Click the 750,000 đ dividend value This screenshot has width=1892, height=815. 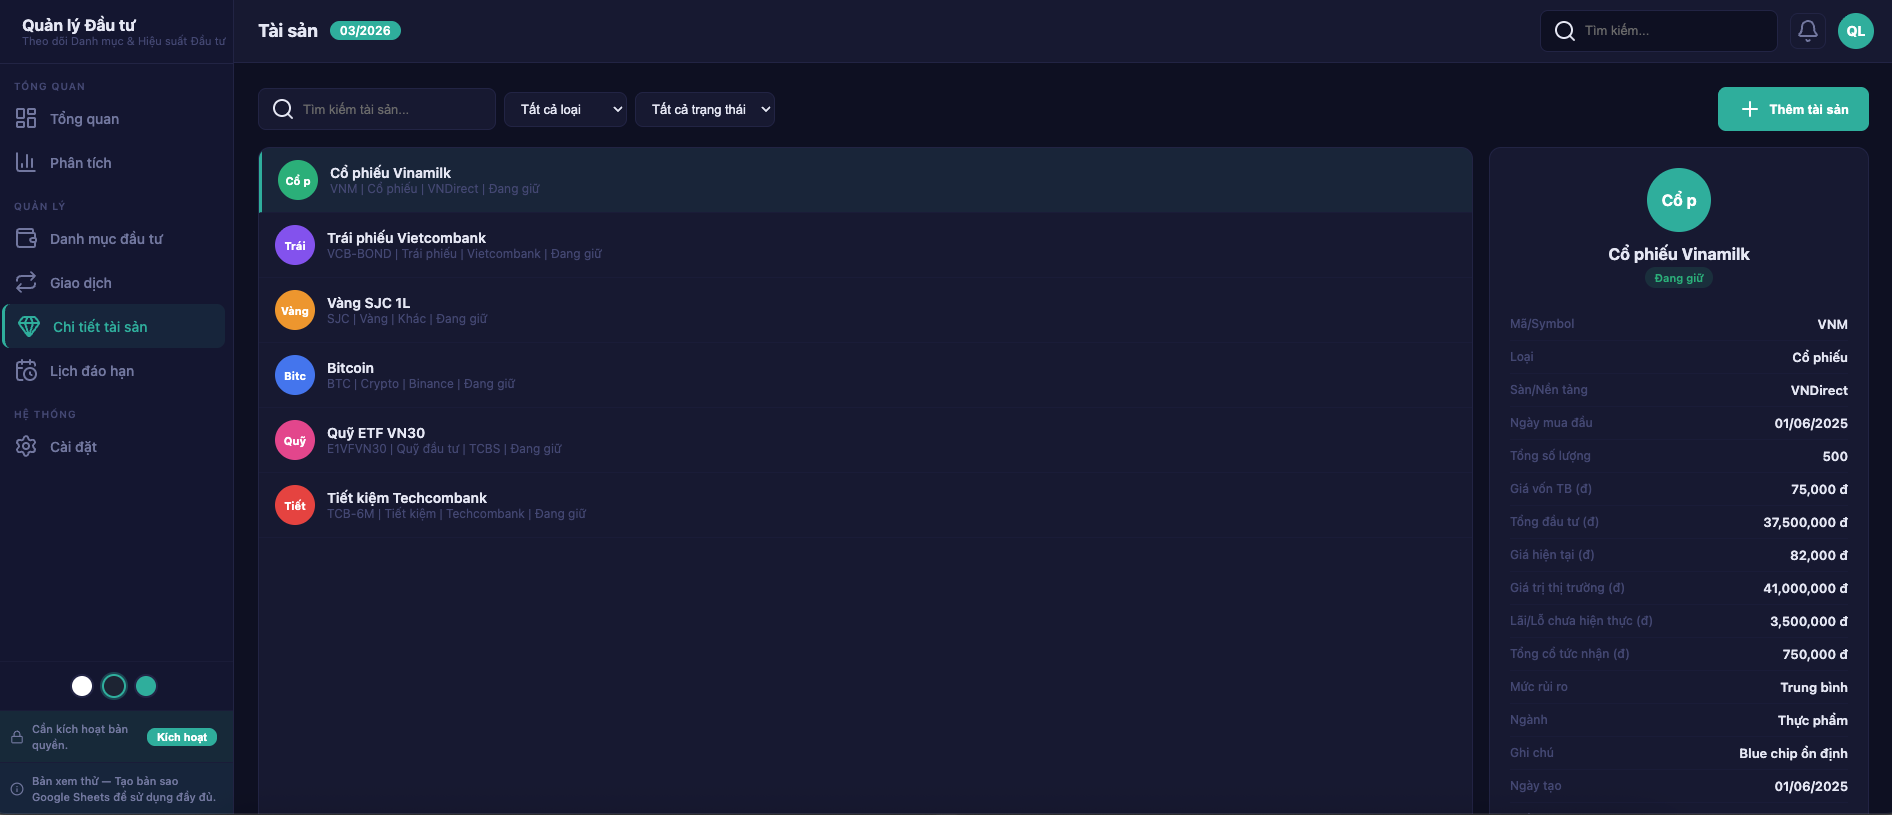pyautogui.click(x=1815, y=654)
